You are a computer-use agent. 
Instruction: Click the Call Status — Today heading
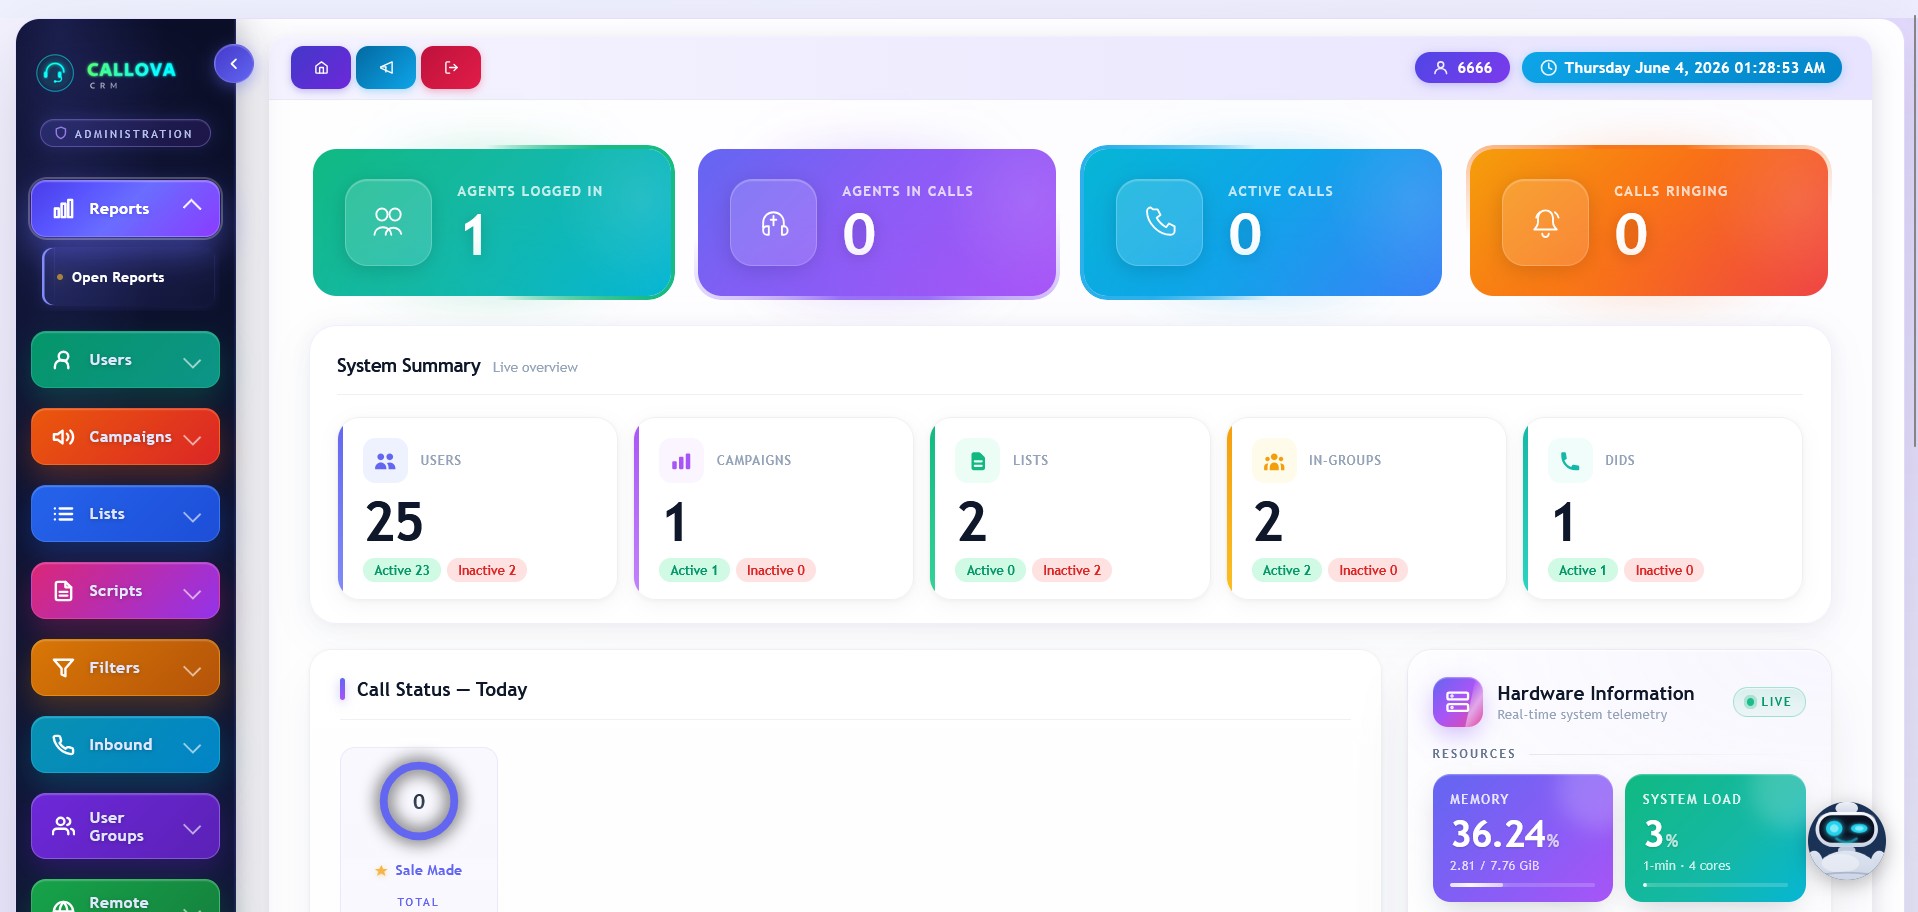(442, 689)
